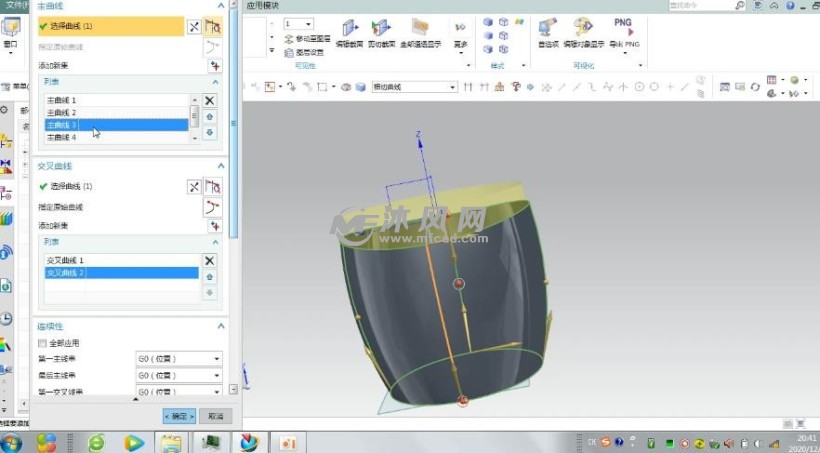Click the Clip Section icon in ribbon
The width and height of the screenshot is (820, 453).
(x=381, y=29)
